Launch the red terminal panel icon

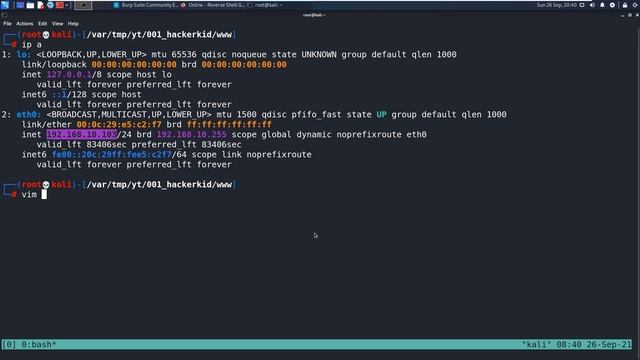pos(60,5)
